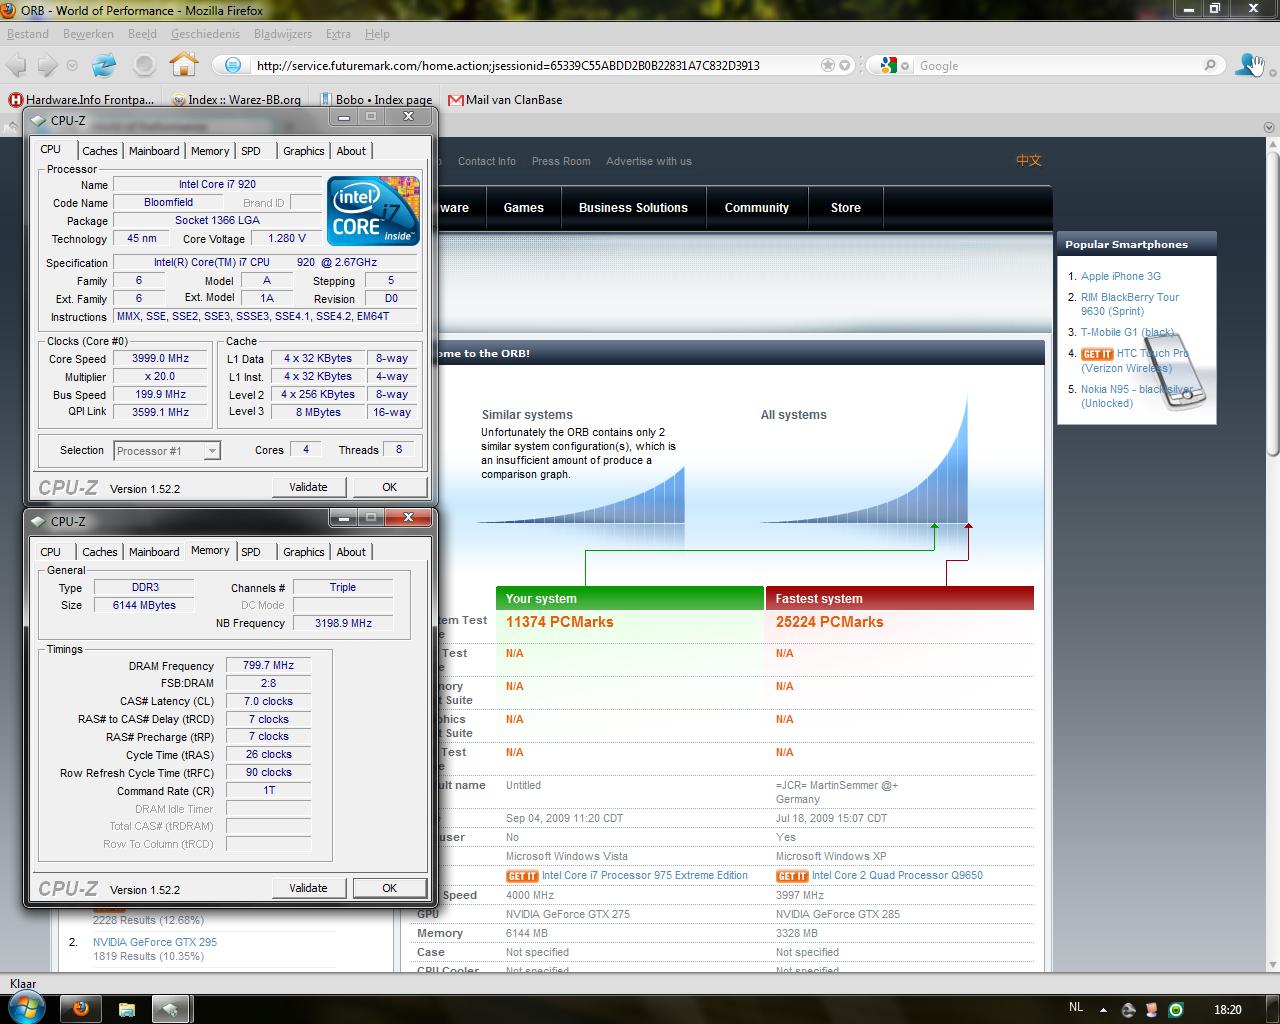
Task: Go back with Firefox's back arrow
Action: pyautogui.click(x=16, y=66)
